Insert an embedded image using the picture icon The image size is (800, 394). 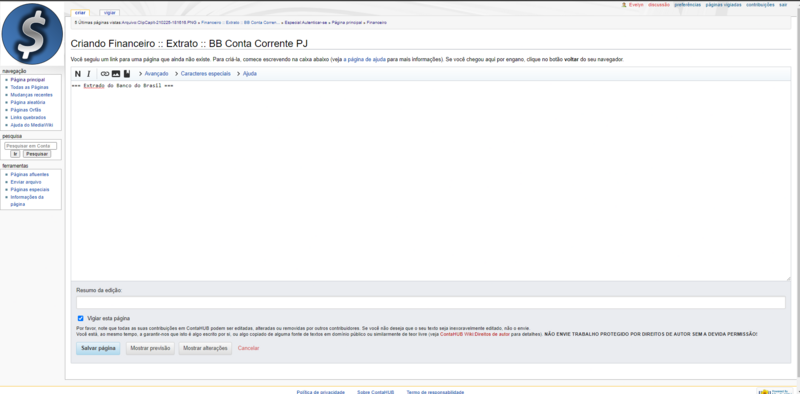point(116,74)
